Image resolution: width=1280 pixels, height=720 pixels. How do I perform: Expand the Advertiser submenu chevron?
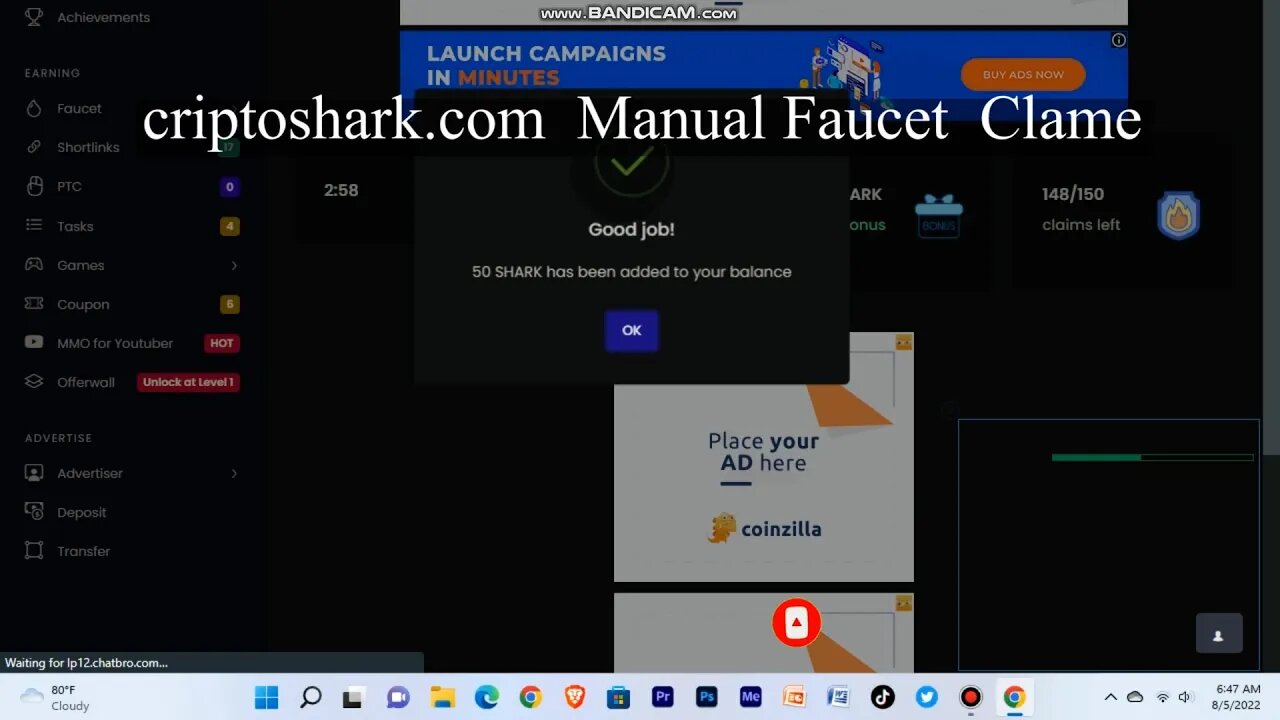click(x=234, y=473)
